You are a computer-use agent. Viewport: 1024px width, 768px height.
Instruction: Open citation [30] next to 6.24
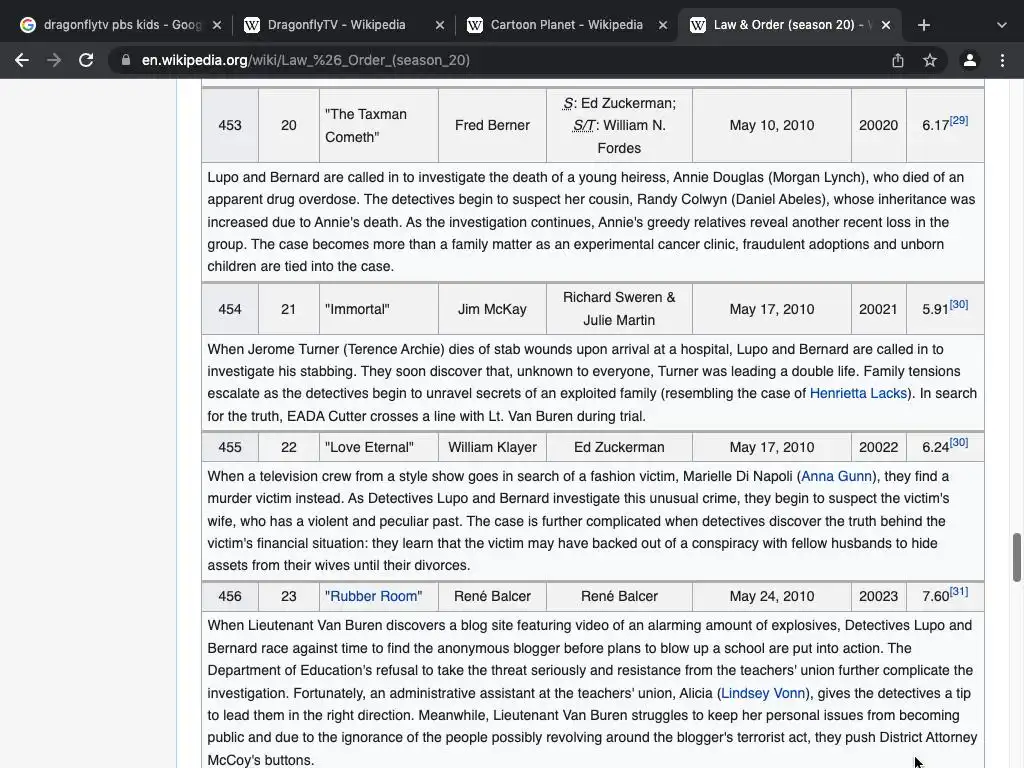(959, 442)
